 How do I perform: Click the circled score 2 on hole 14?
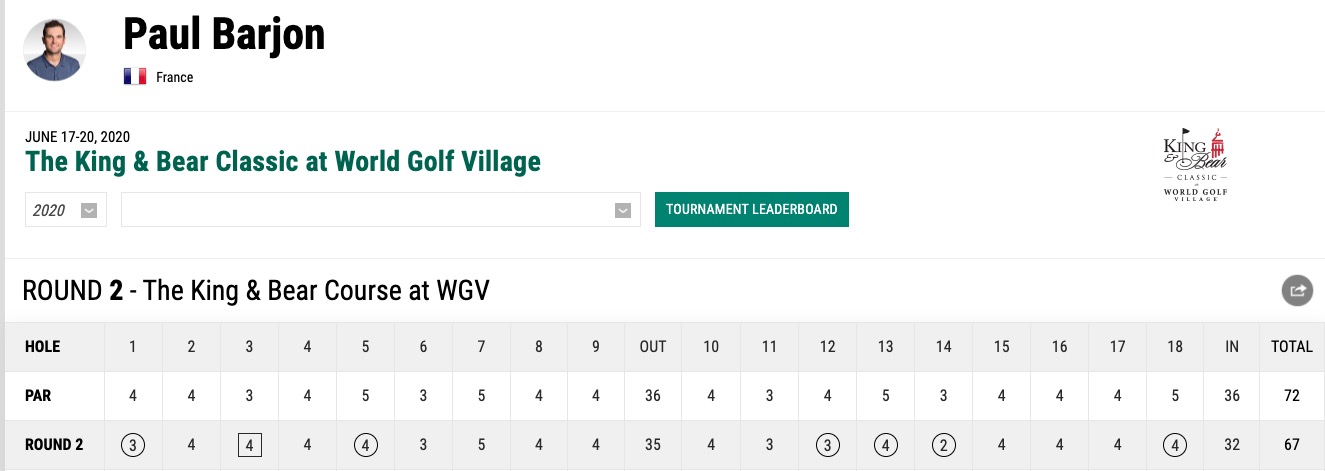943,445
